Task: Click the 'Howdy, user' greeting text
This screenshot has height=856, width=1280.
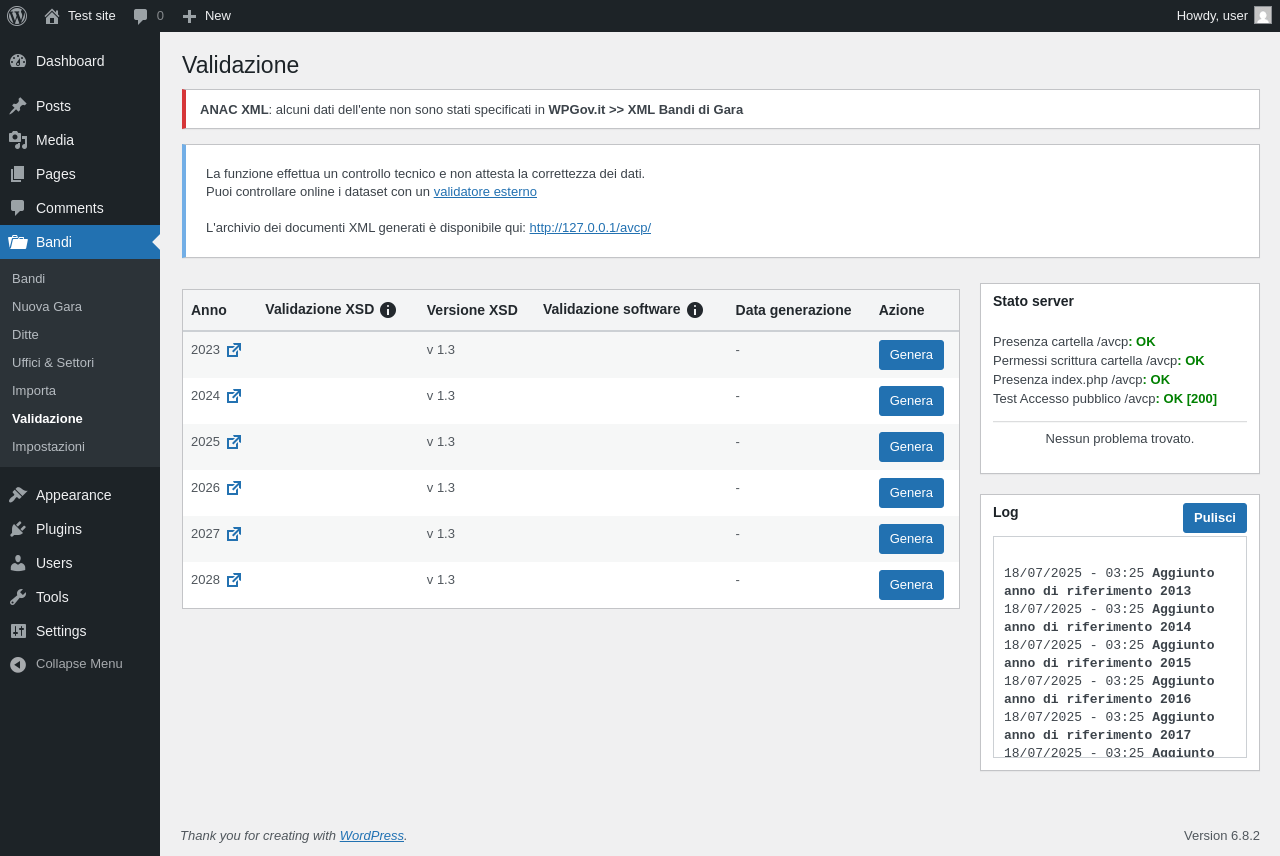Action: point(1212,16)
